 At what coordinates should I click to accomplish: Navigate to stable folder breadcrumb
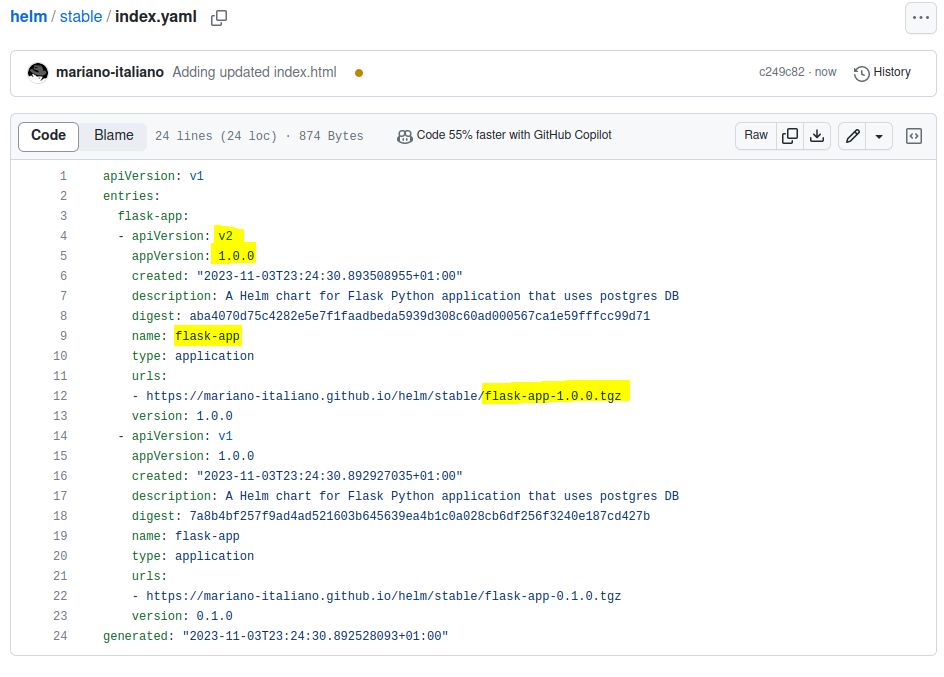click(x=80, y=17)
